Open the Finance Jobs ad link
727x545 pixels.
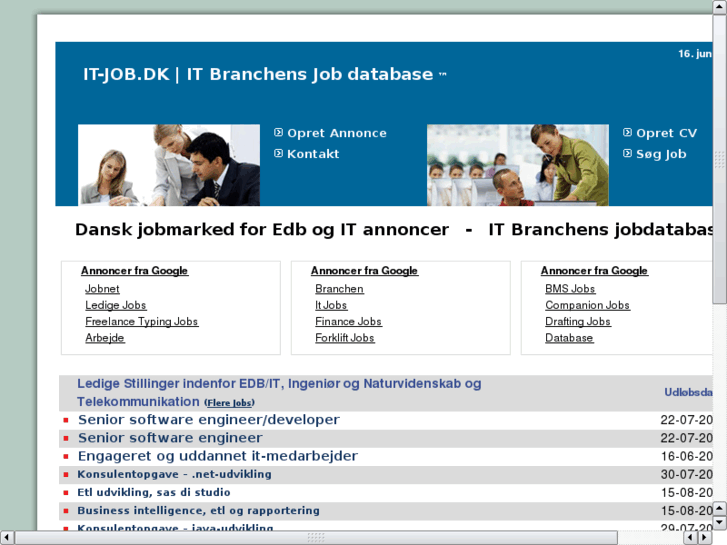coord(348,321)
